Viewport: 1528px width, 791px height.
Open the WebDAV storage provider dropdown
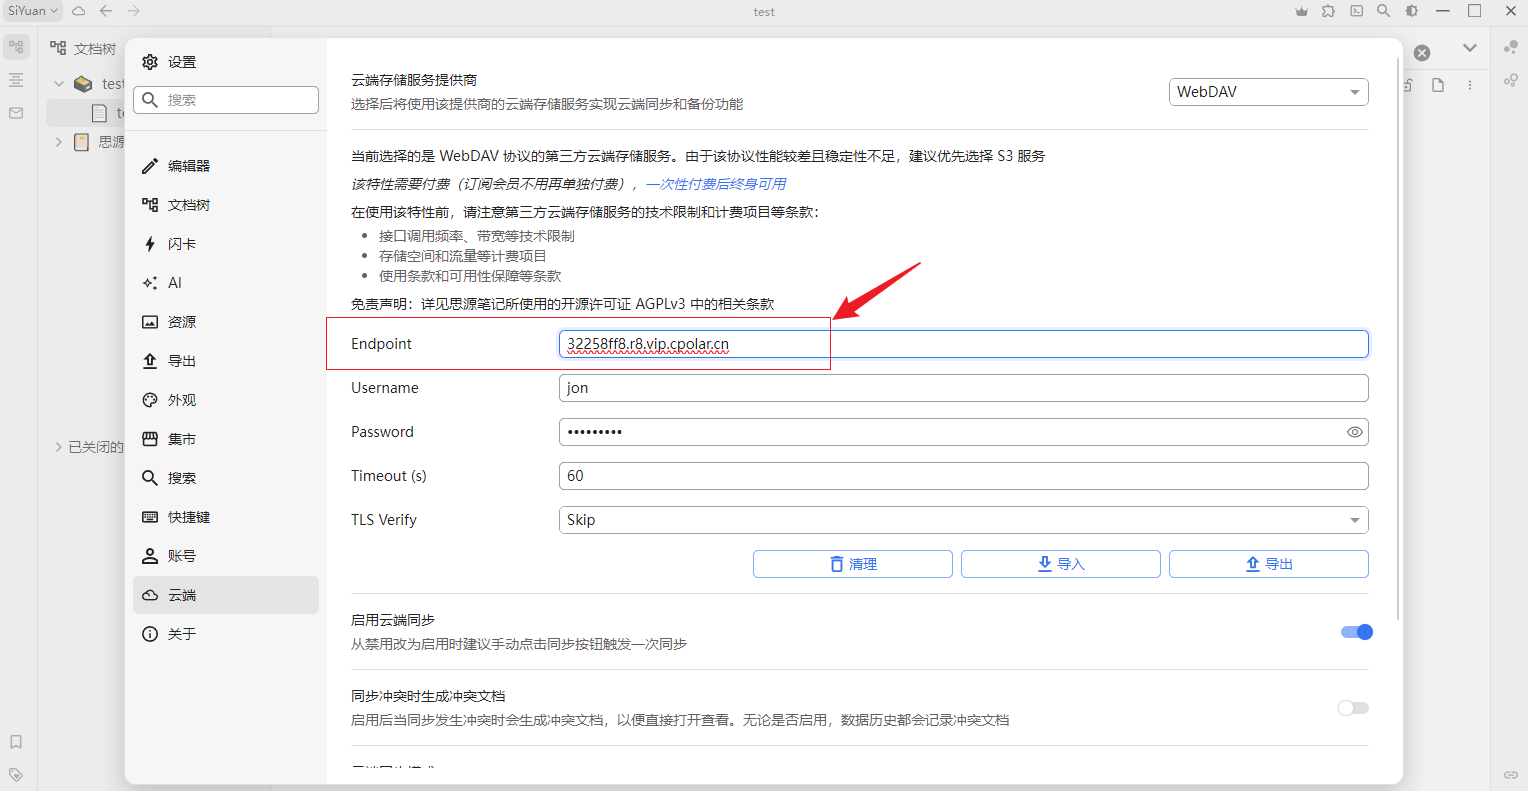1268,92
